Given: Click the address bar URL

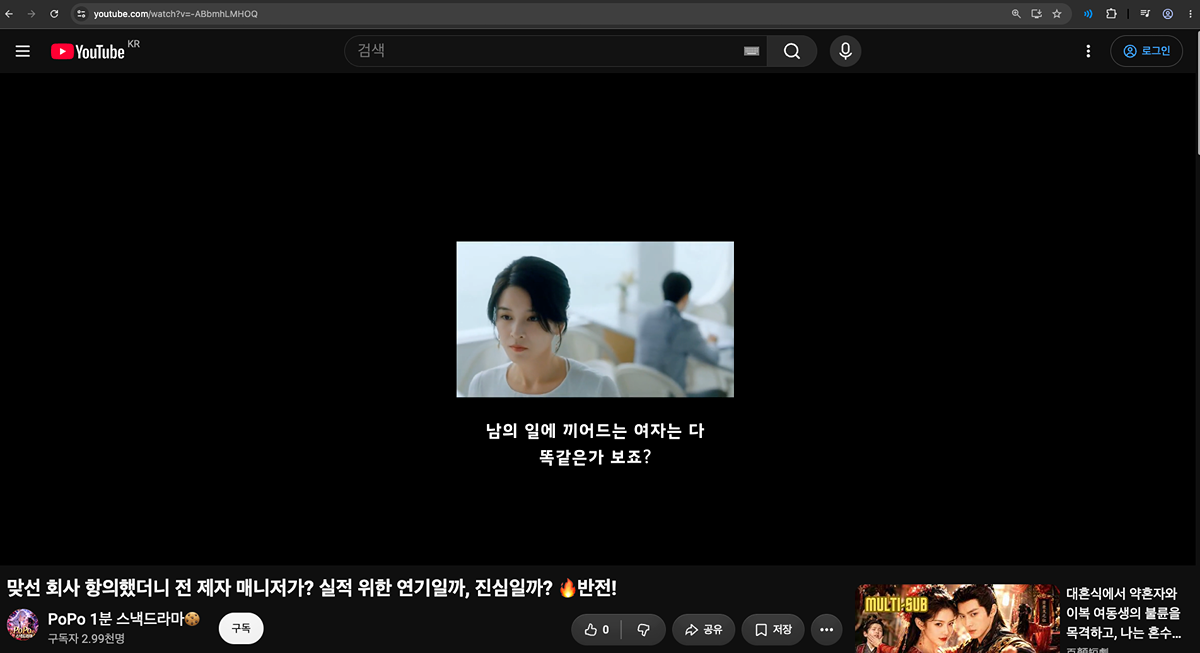Looking at the screenshot, I should [175, 14].
